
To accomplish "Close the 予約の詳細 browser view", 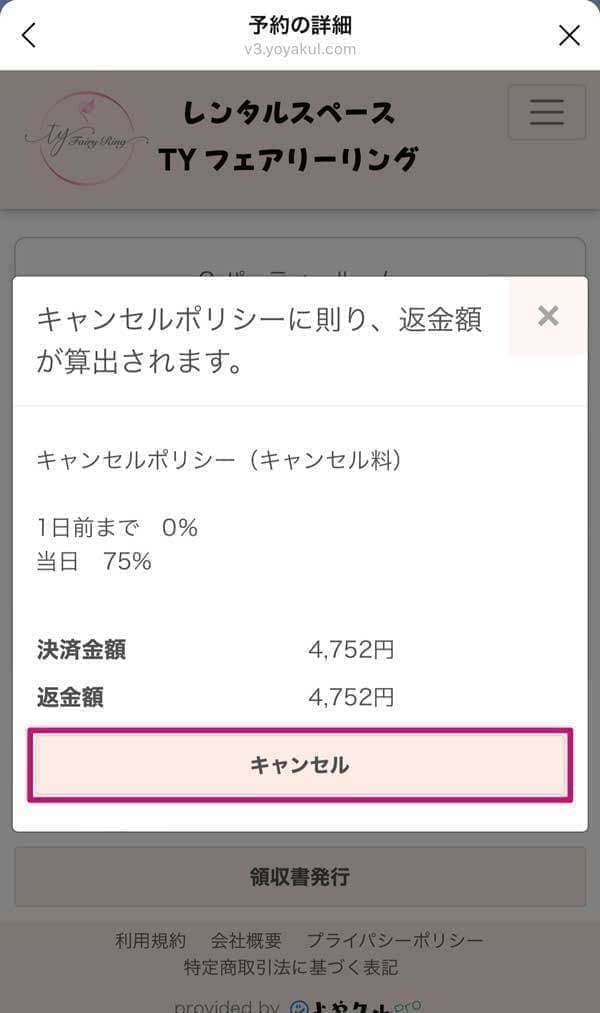I will point(569,36).
